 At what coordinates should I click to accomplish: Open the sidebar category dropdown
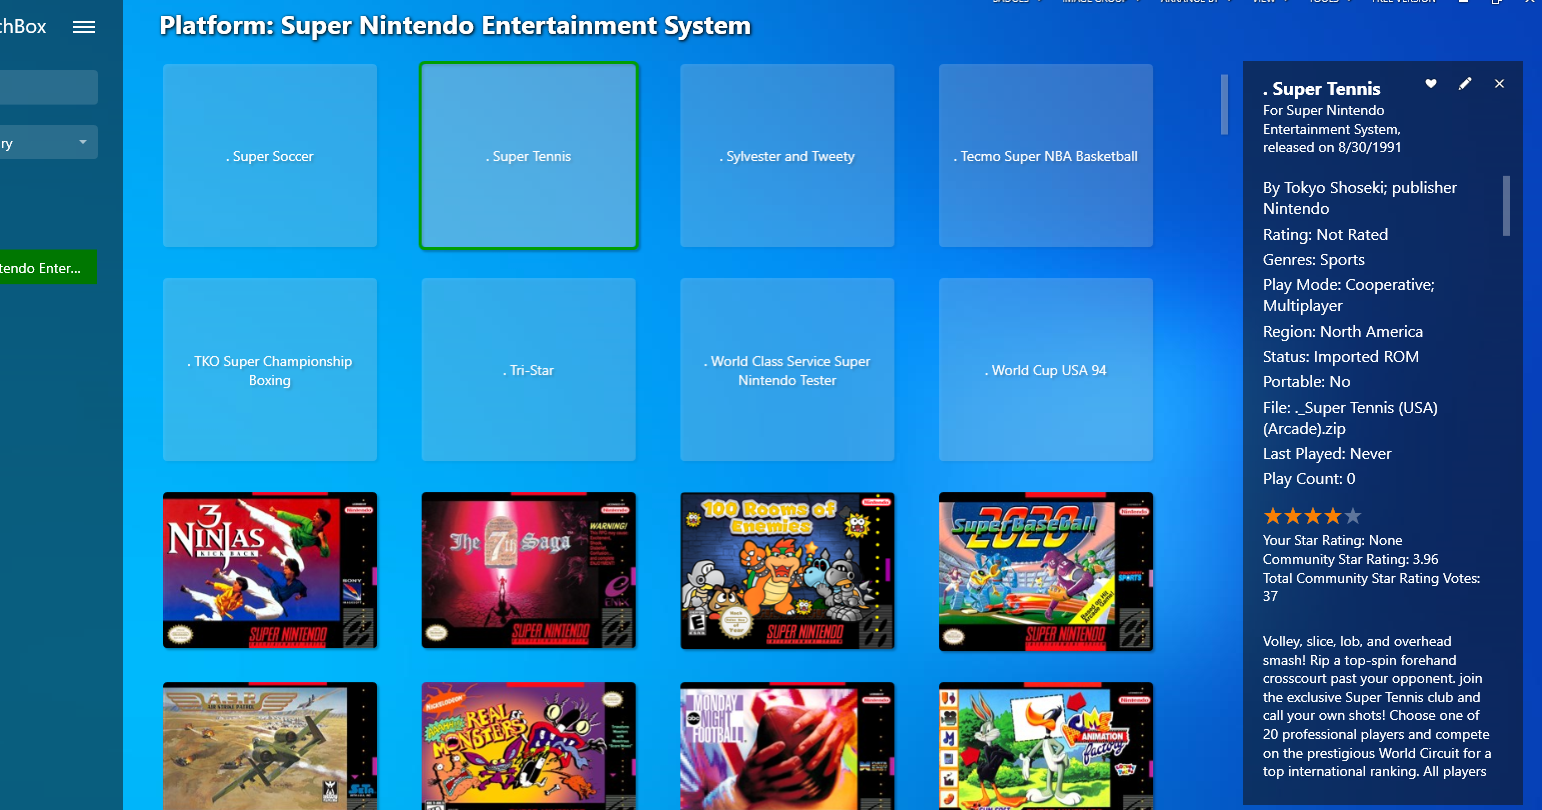(x=49, y=142)
